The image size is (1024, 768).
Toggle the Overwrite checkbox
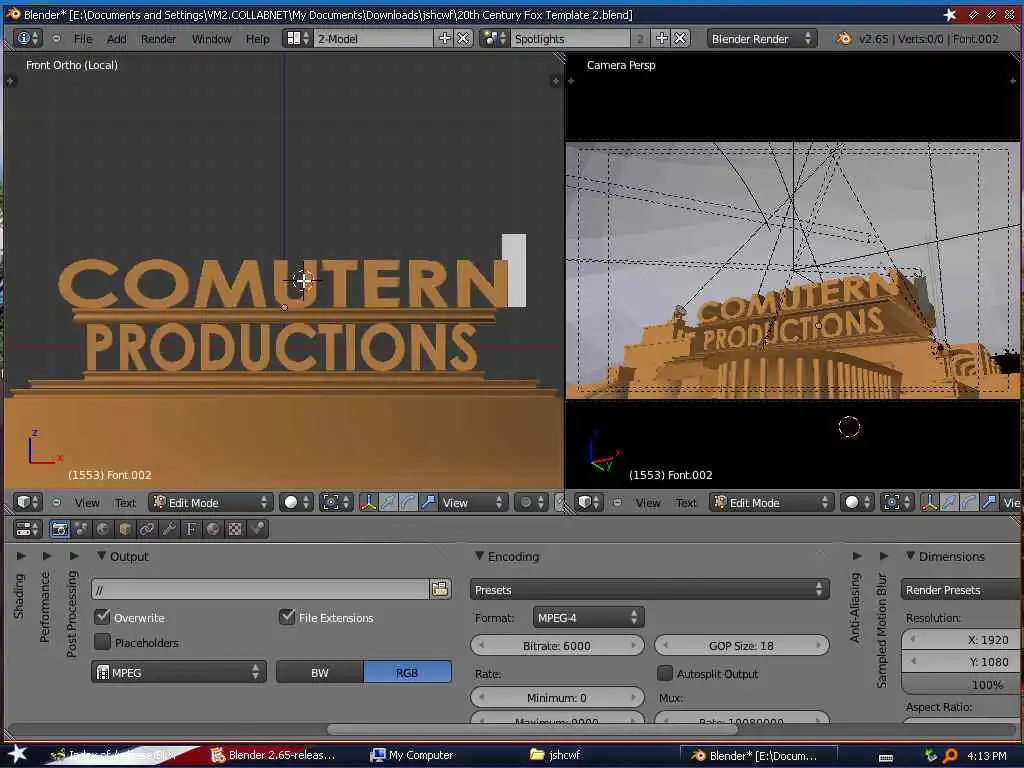tap(103, 616)
